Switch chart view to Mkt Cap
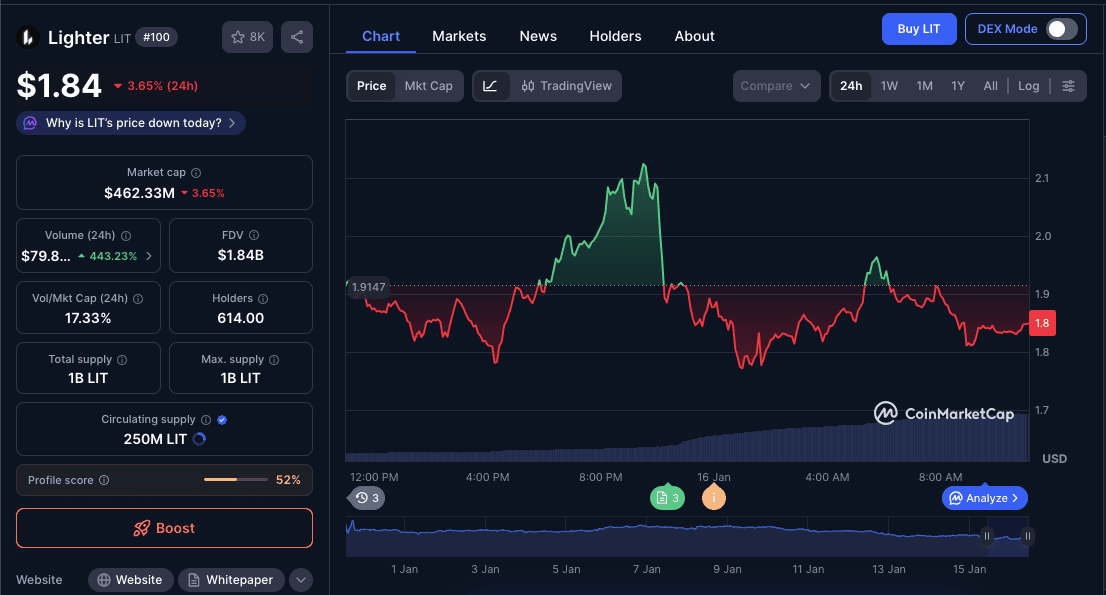 429,86
